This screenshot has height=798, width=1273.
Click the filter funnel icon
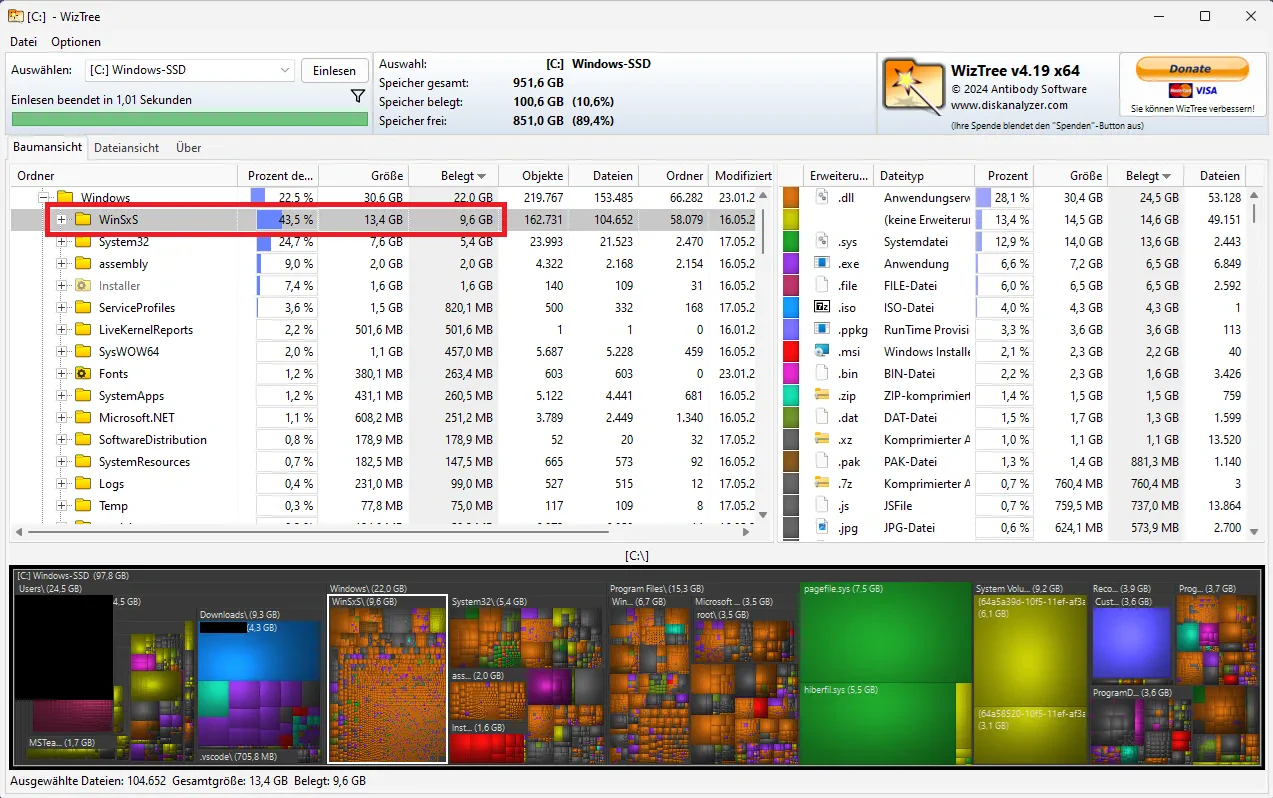point(358,97)
